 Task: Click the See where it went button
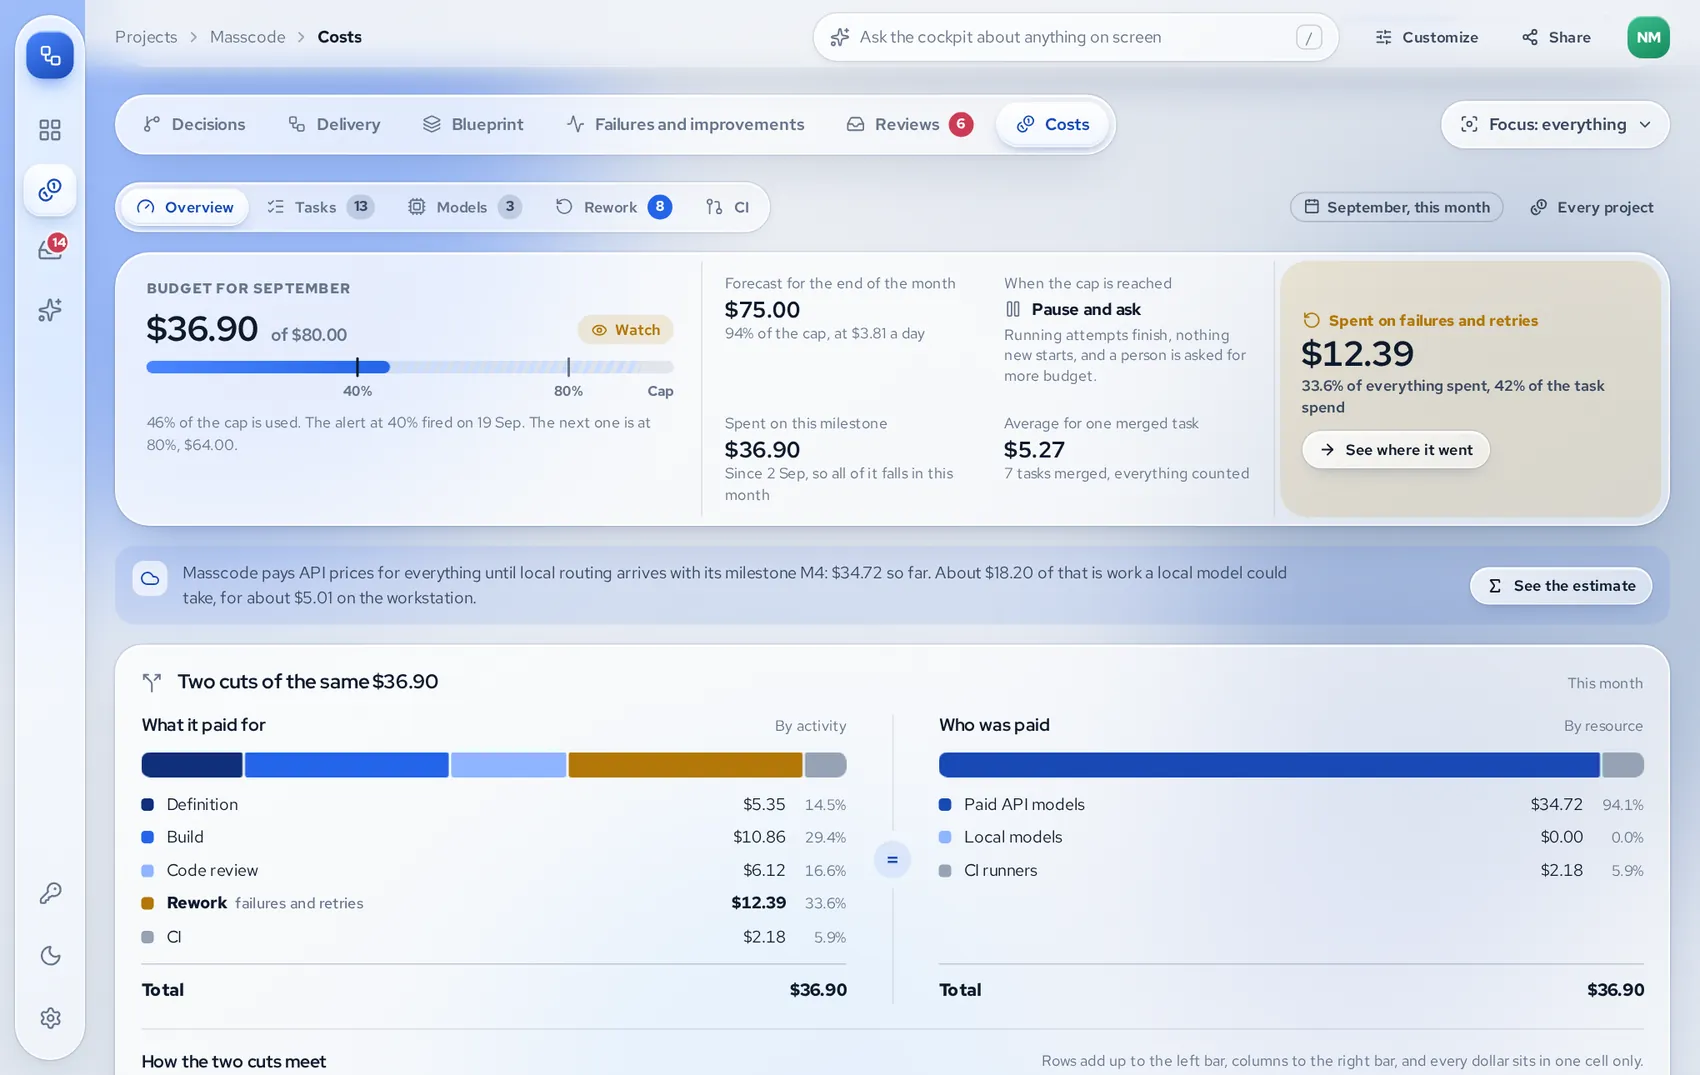click(x=1395, y=450)
